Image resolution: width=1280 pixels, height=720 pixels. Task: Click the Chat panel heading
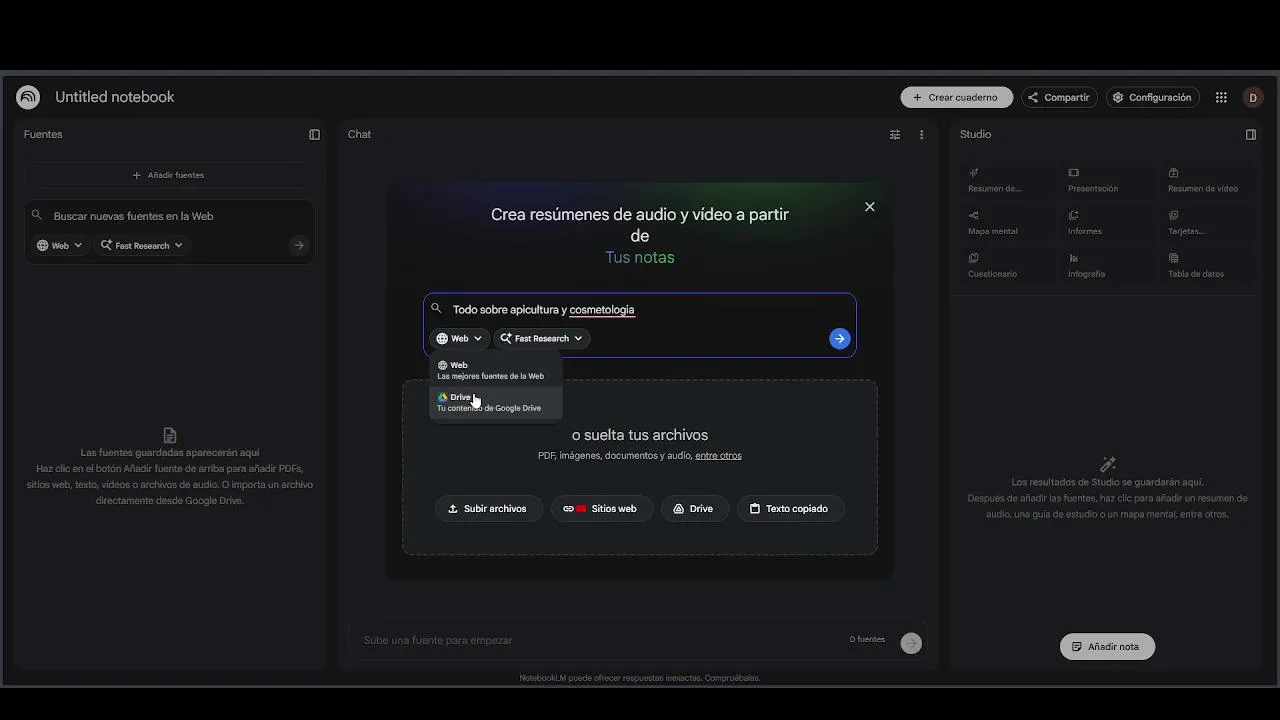[359, 135]
